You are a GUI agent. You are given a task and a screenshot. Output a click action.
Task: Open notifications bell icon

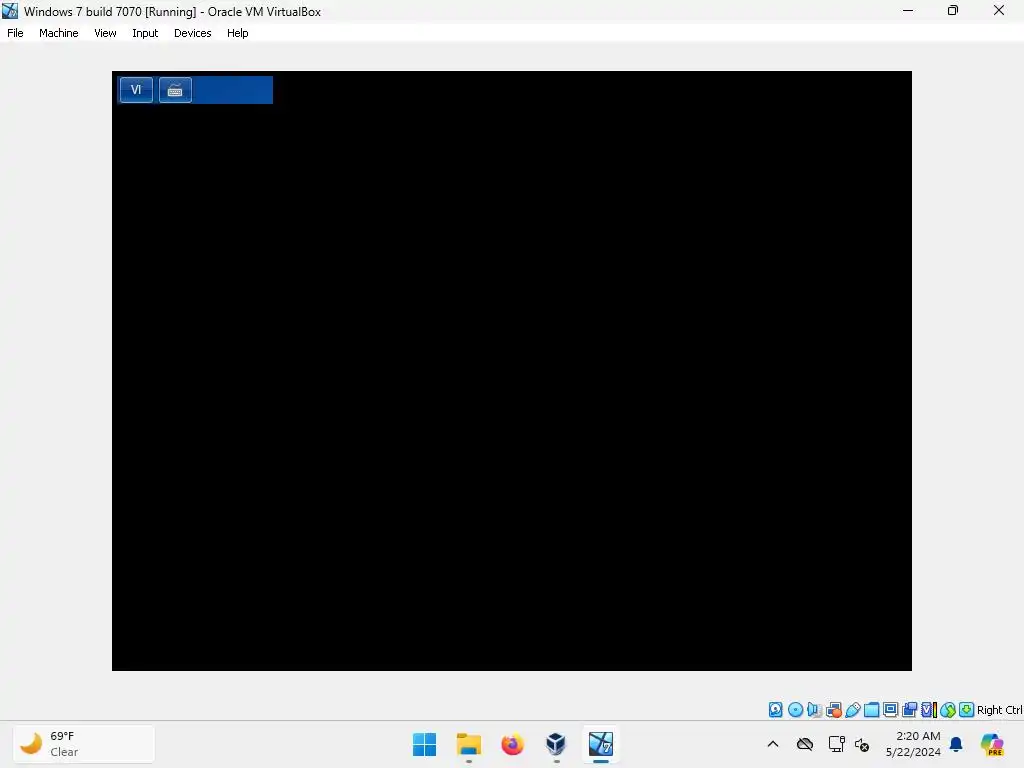tap(956, 744)
